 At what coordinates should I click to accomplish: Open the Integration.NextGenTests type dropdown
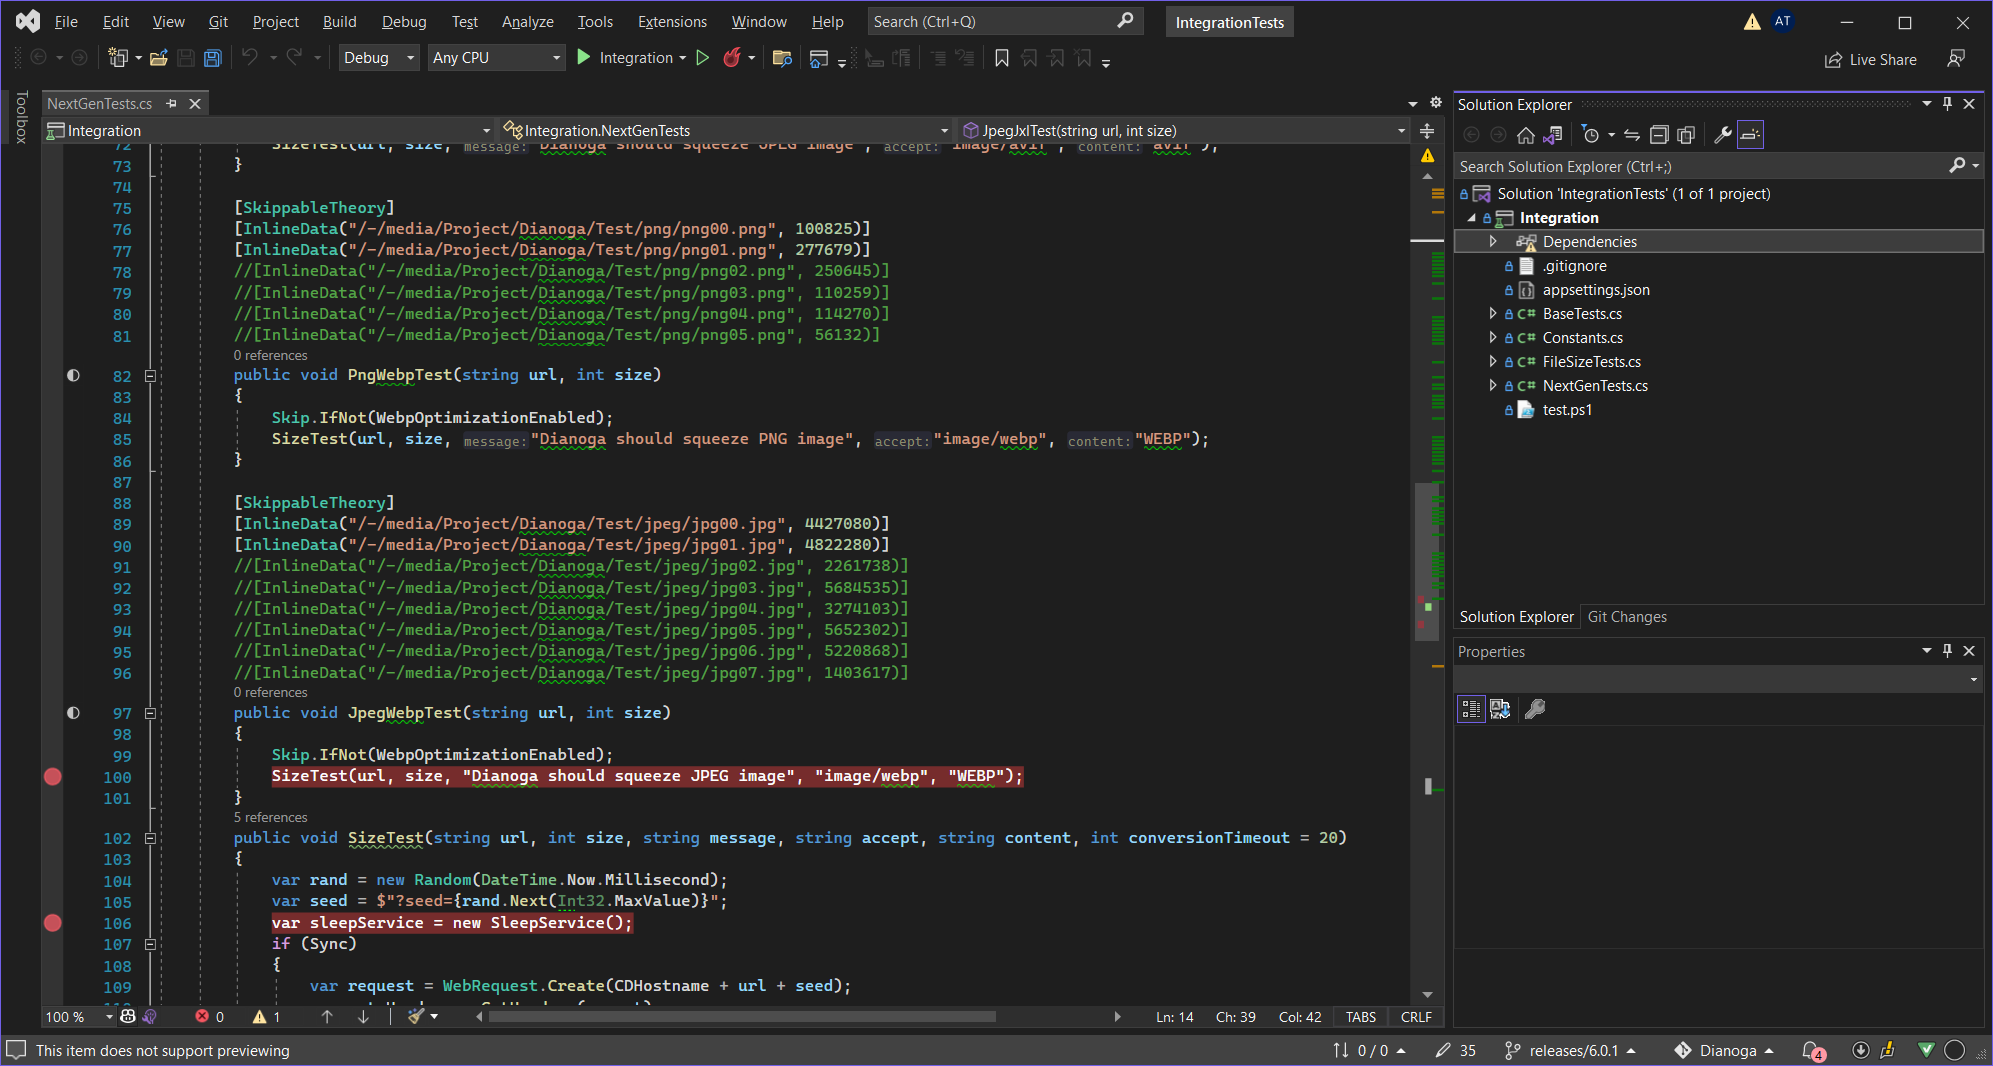click(726, 130)
